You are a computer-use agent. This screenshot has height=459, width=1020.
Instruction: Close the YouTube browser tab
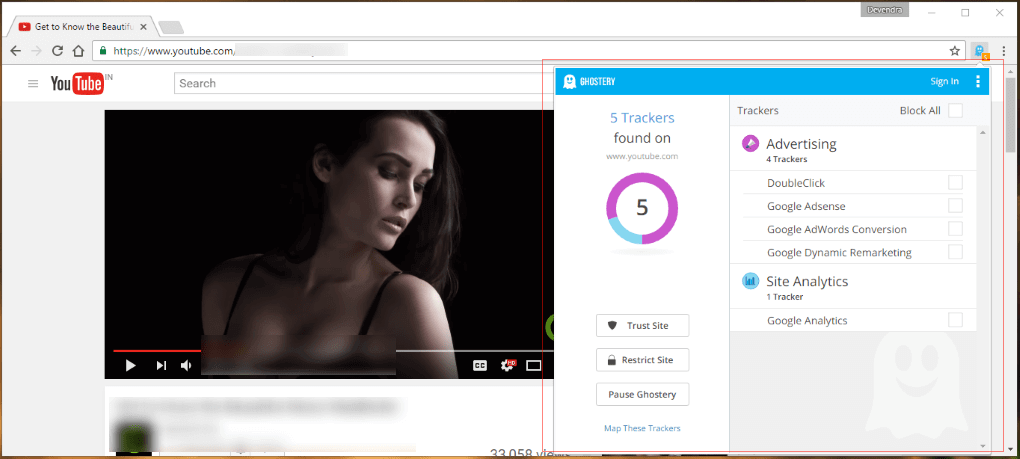(x=144, y=27)
